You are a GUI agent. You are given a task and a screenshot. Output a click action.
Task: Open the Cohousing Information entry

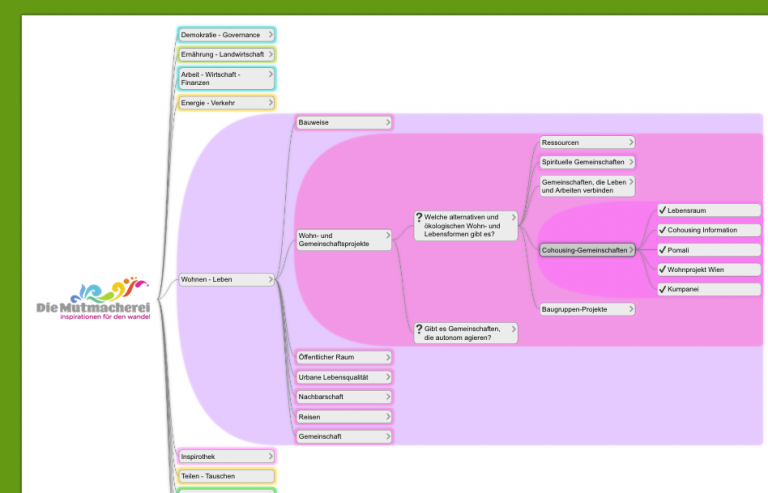point(708,230)
